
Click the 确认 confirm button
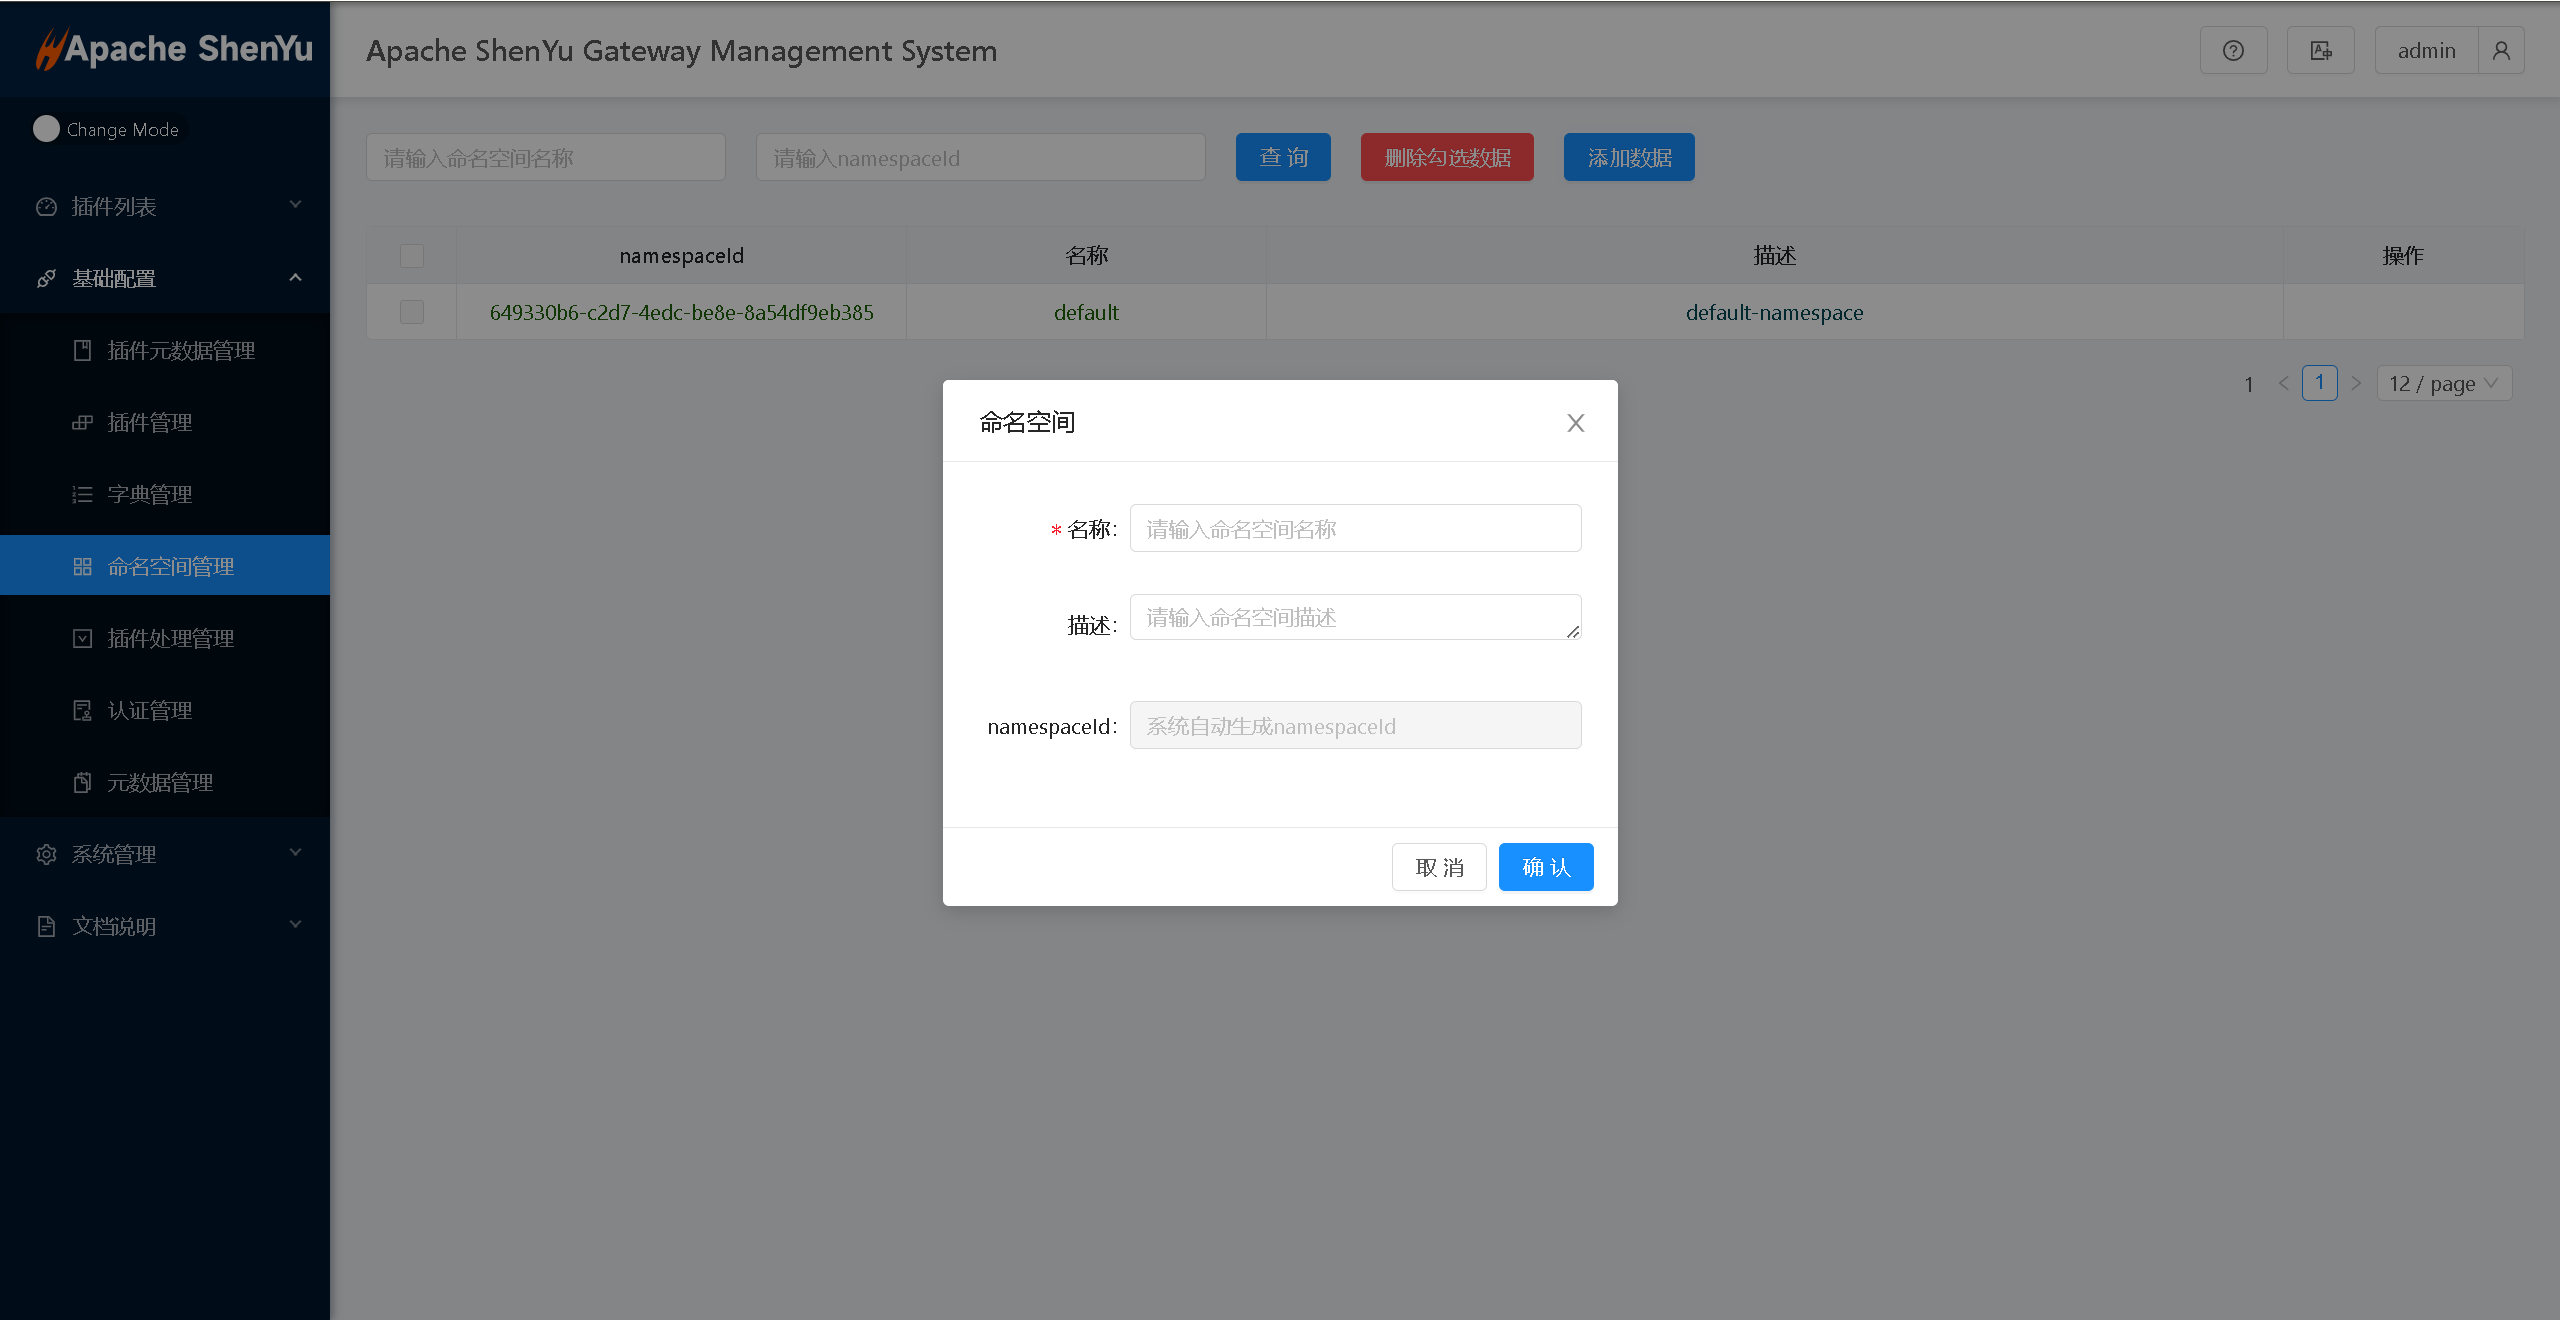tap(1545, 867)
